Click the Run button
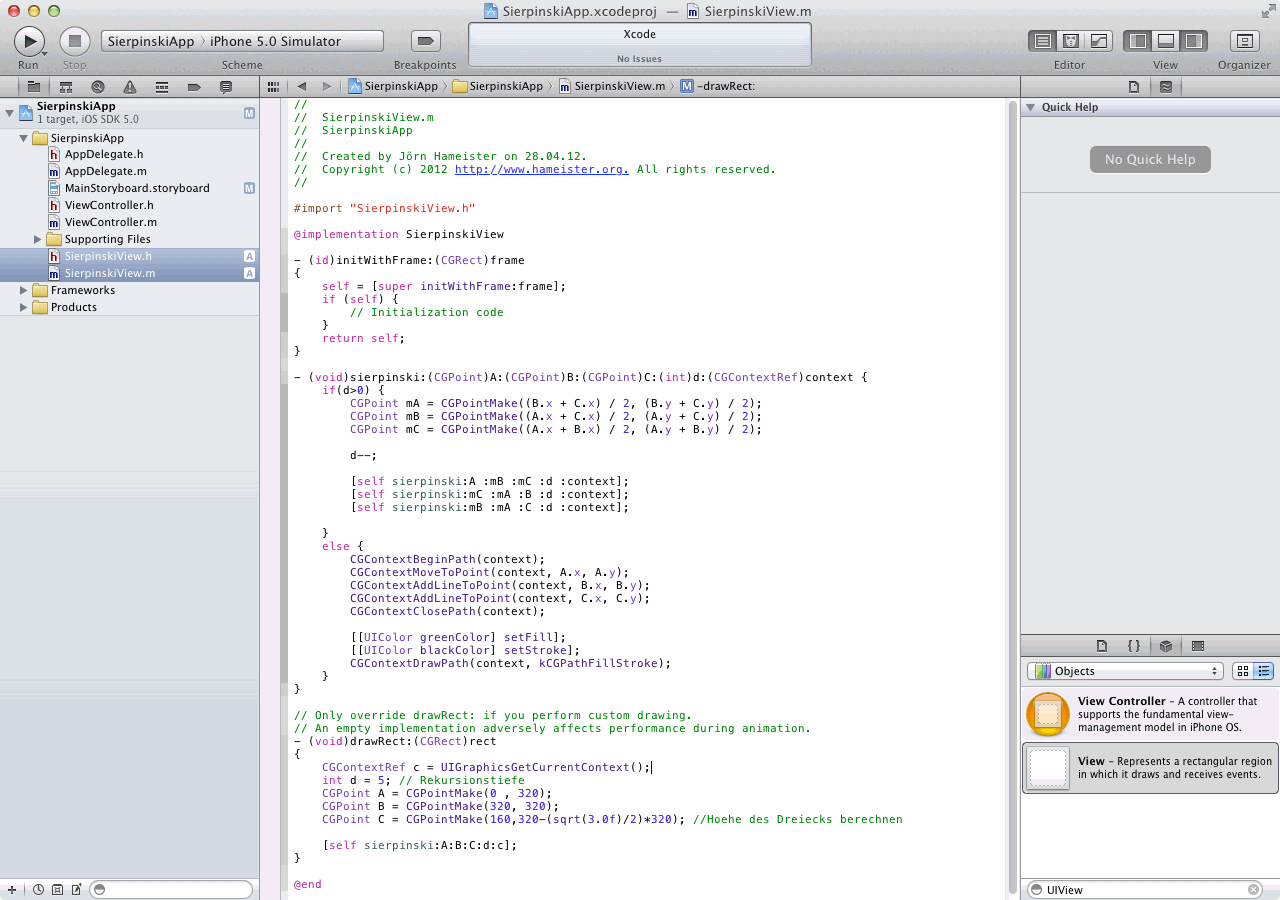Screen dimensions: 1280x900 coord(29,41)
